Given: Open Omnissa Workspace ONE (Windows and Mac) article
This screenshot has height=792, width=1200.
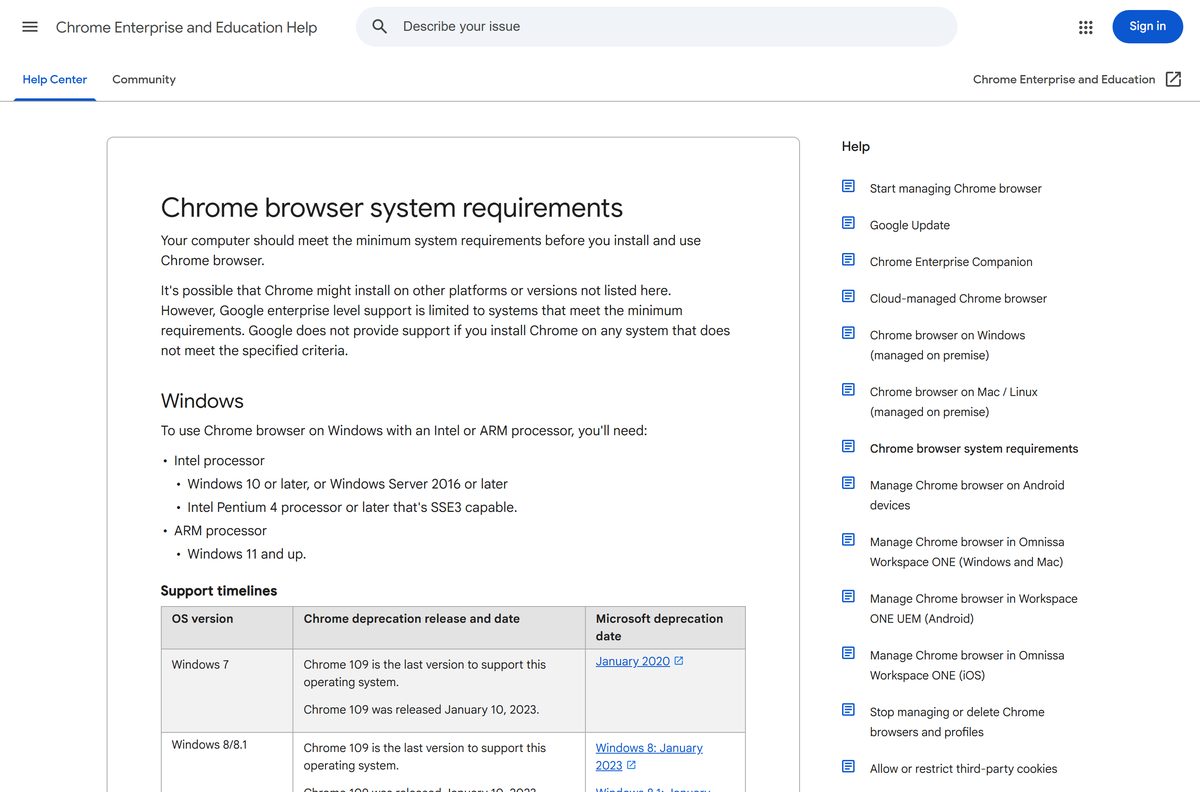Looking at the screenshot, I should coord(967,552).
